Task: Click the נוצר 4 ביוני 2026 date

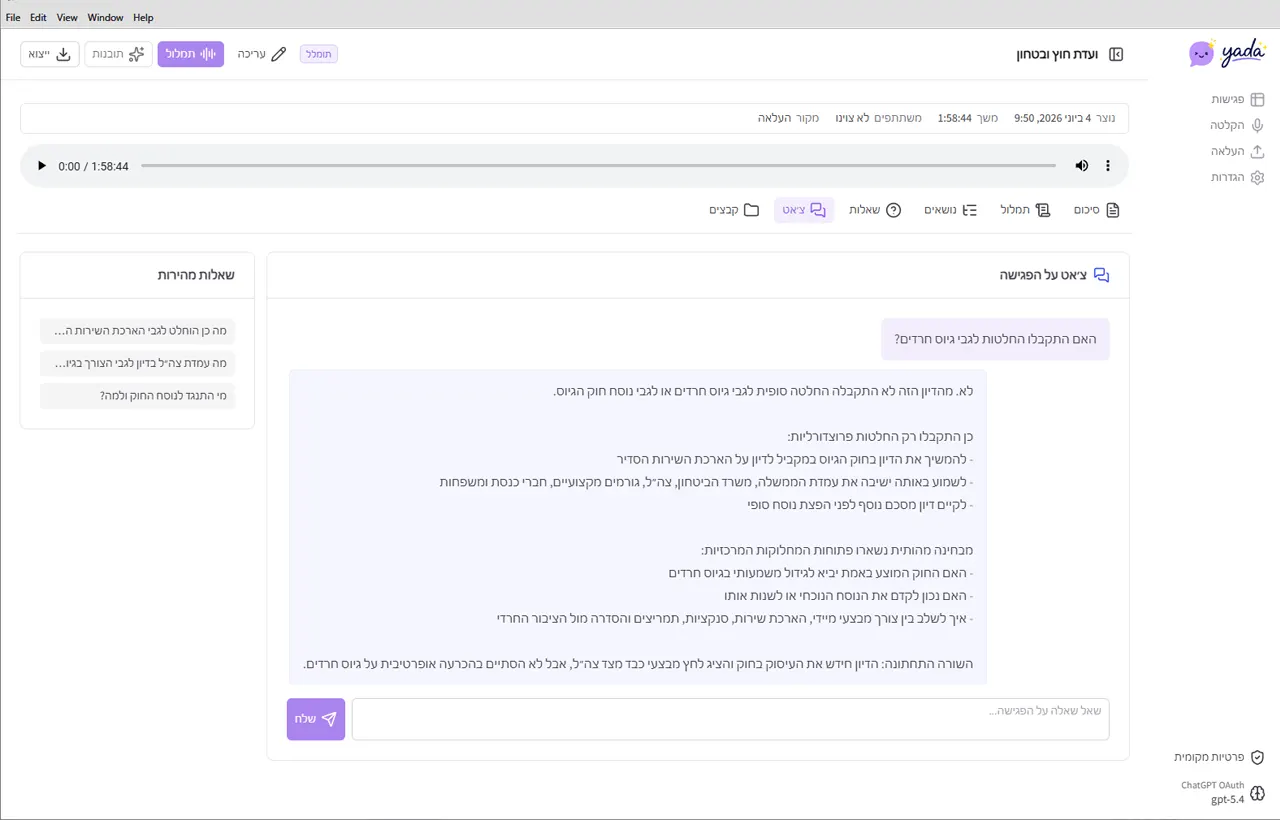Action: point(1064,118)
